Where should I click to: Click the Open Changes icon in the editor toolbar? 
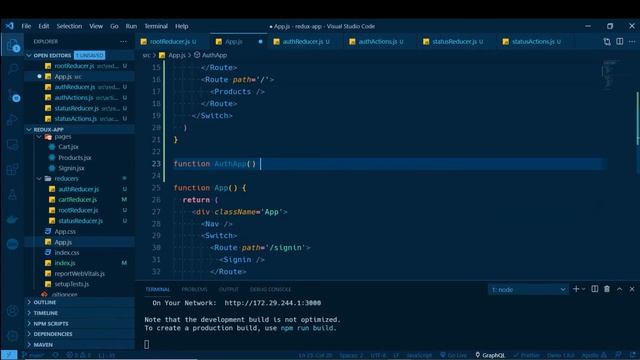pyautogui.click(x=607, y=41)
